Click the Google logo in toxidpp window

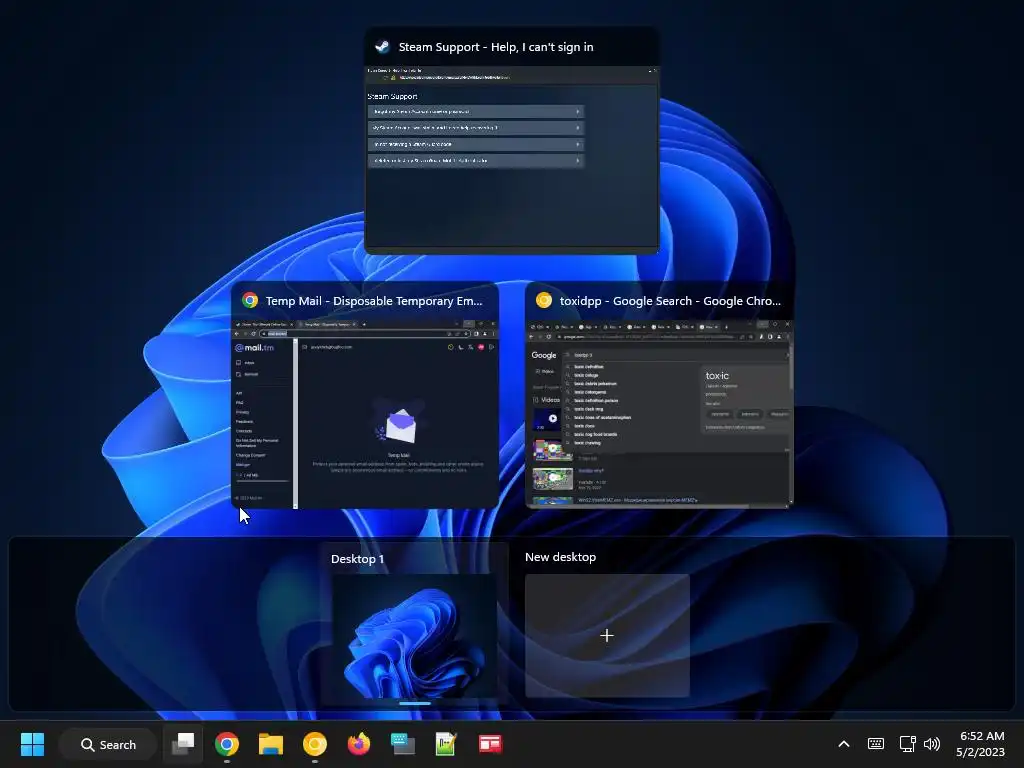pos(543,355)
